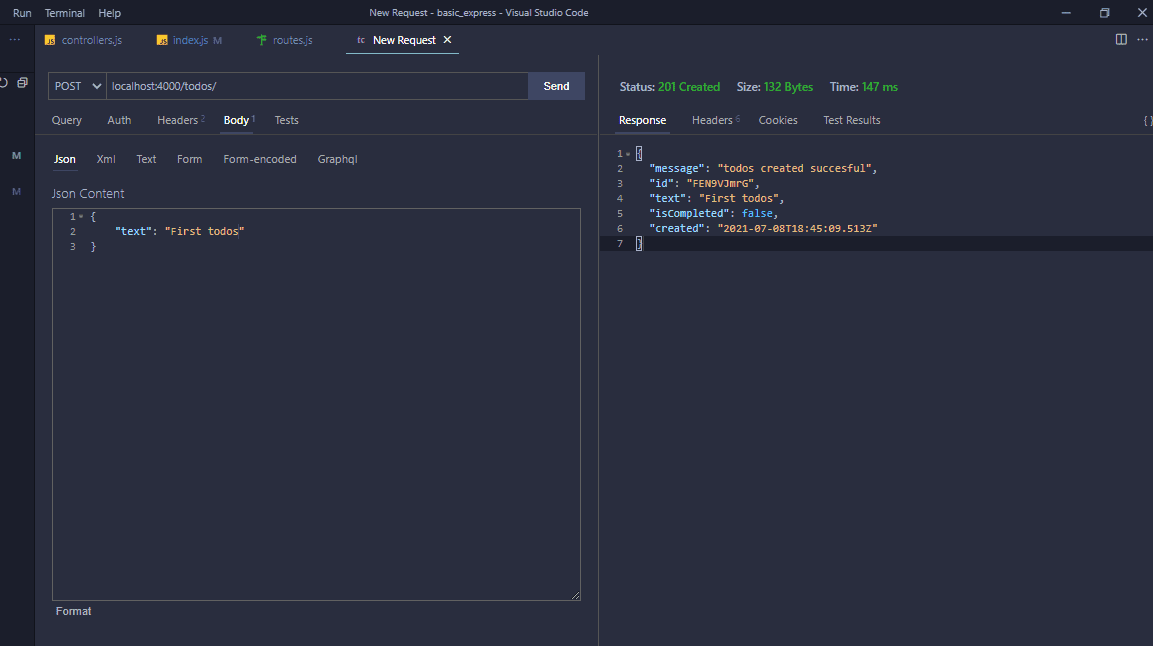Click the braces icon in the response panel
The height and width of the screenshot is (646, 1153).
click(1148, 121)
